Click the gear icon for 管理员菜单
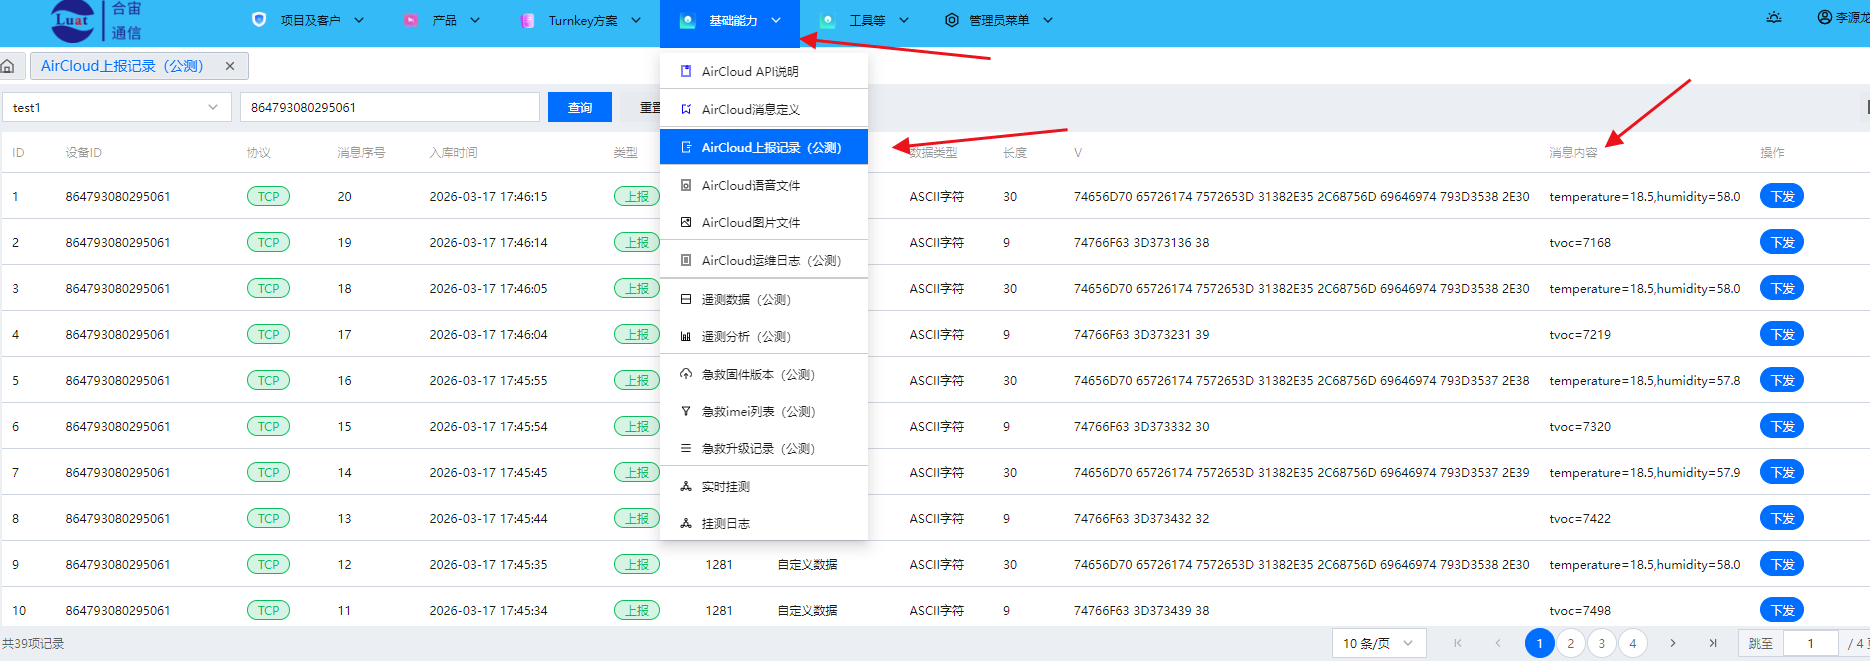Image resolution: width=1870 pixels, height=661 pixels. pyautogui.click(x=952, y=20)
